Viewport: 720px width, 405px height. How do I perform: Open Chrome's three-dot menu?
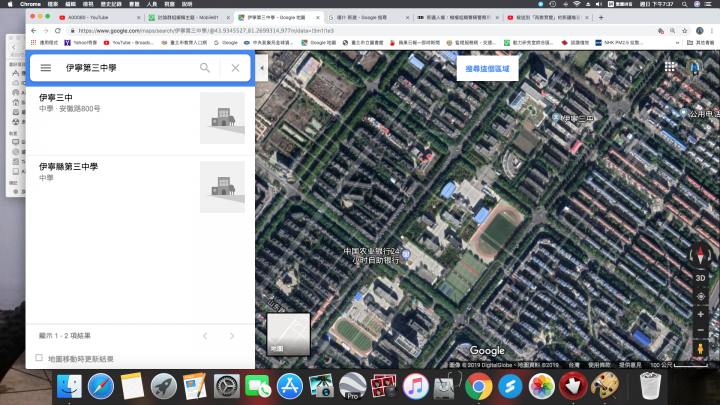(x=711, y=31)
